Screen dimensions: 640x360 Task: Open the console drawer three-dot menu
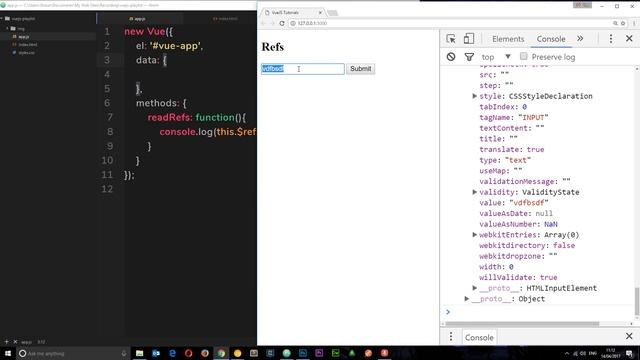451,336
